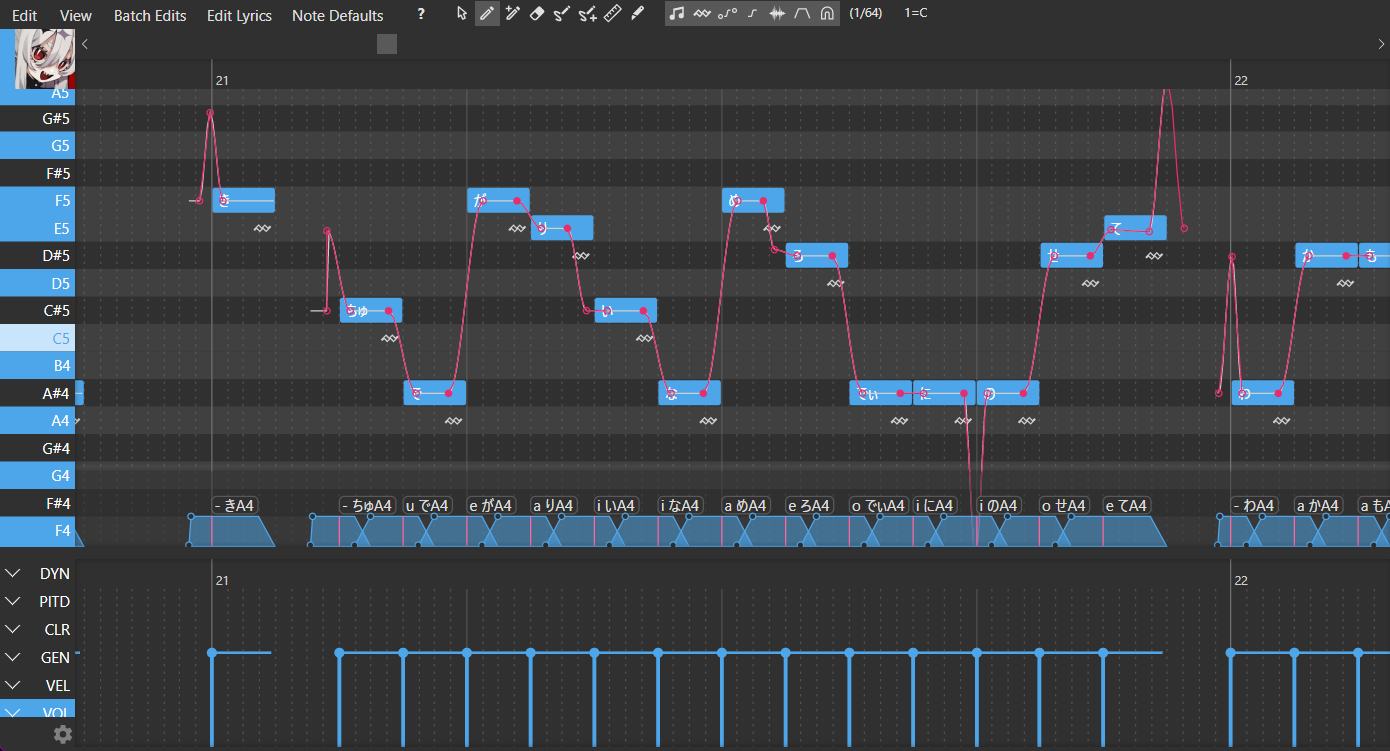Image resolution: width=1390 pixels, height=751 pixels.
Task: Toggle the final pitch curve display
Action: pos(752,14)
